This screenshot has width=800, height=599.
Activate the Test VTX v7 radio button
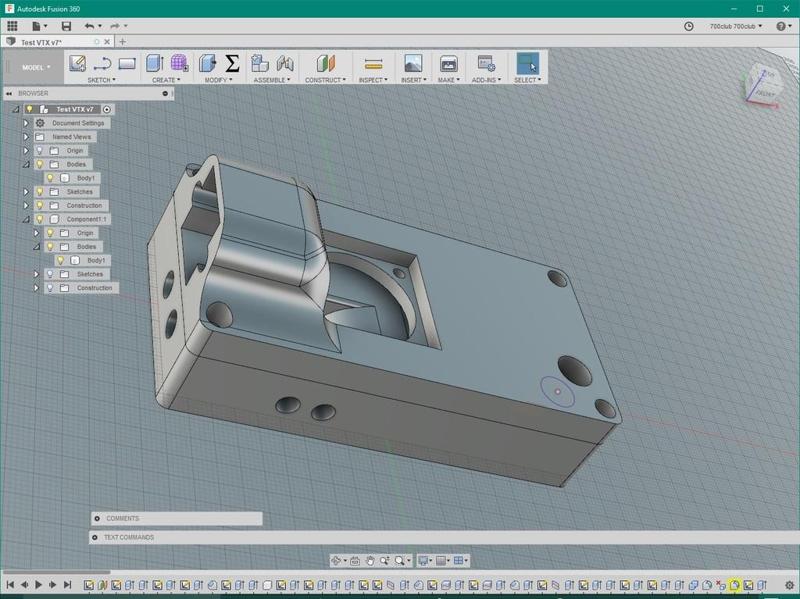pyautogui.click(x=107, y=109)
